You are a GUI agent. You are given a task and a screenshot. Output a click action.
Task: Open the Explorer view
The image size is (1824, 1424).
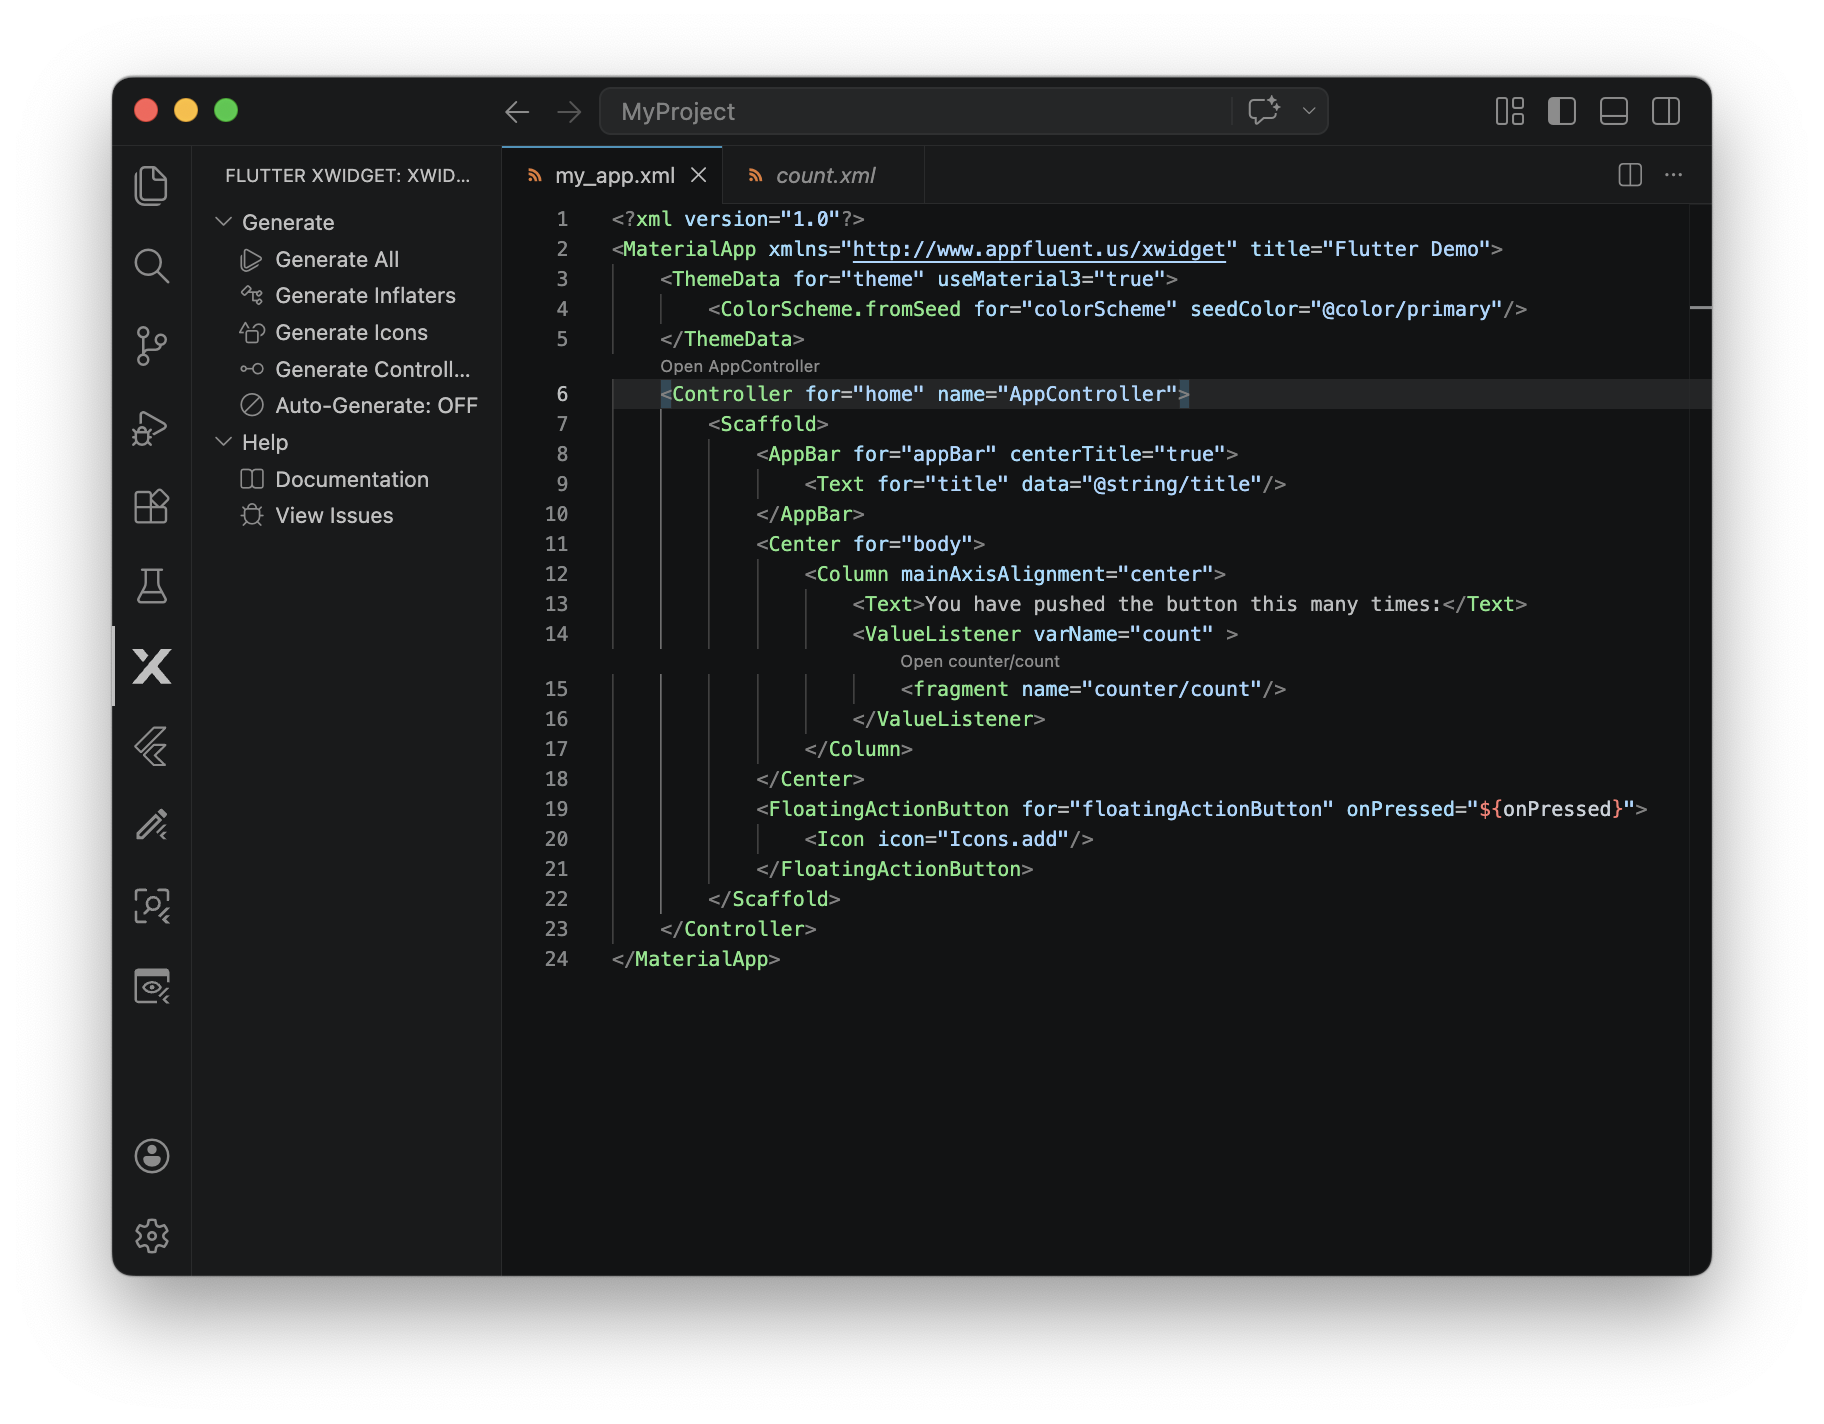pyautogui.click(x=151, y=185)
